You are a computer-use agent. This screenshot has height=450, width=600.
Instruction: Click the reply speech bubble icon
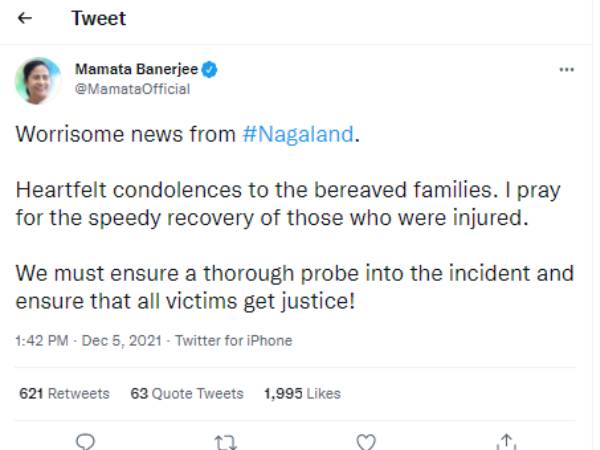point(86,441)
